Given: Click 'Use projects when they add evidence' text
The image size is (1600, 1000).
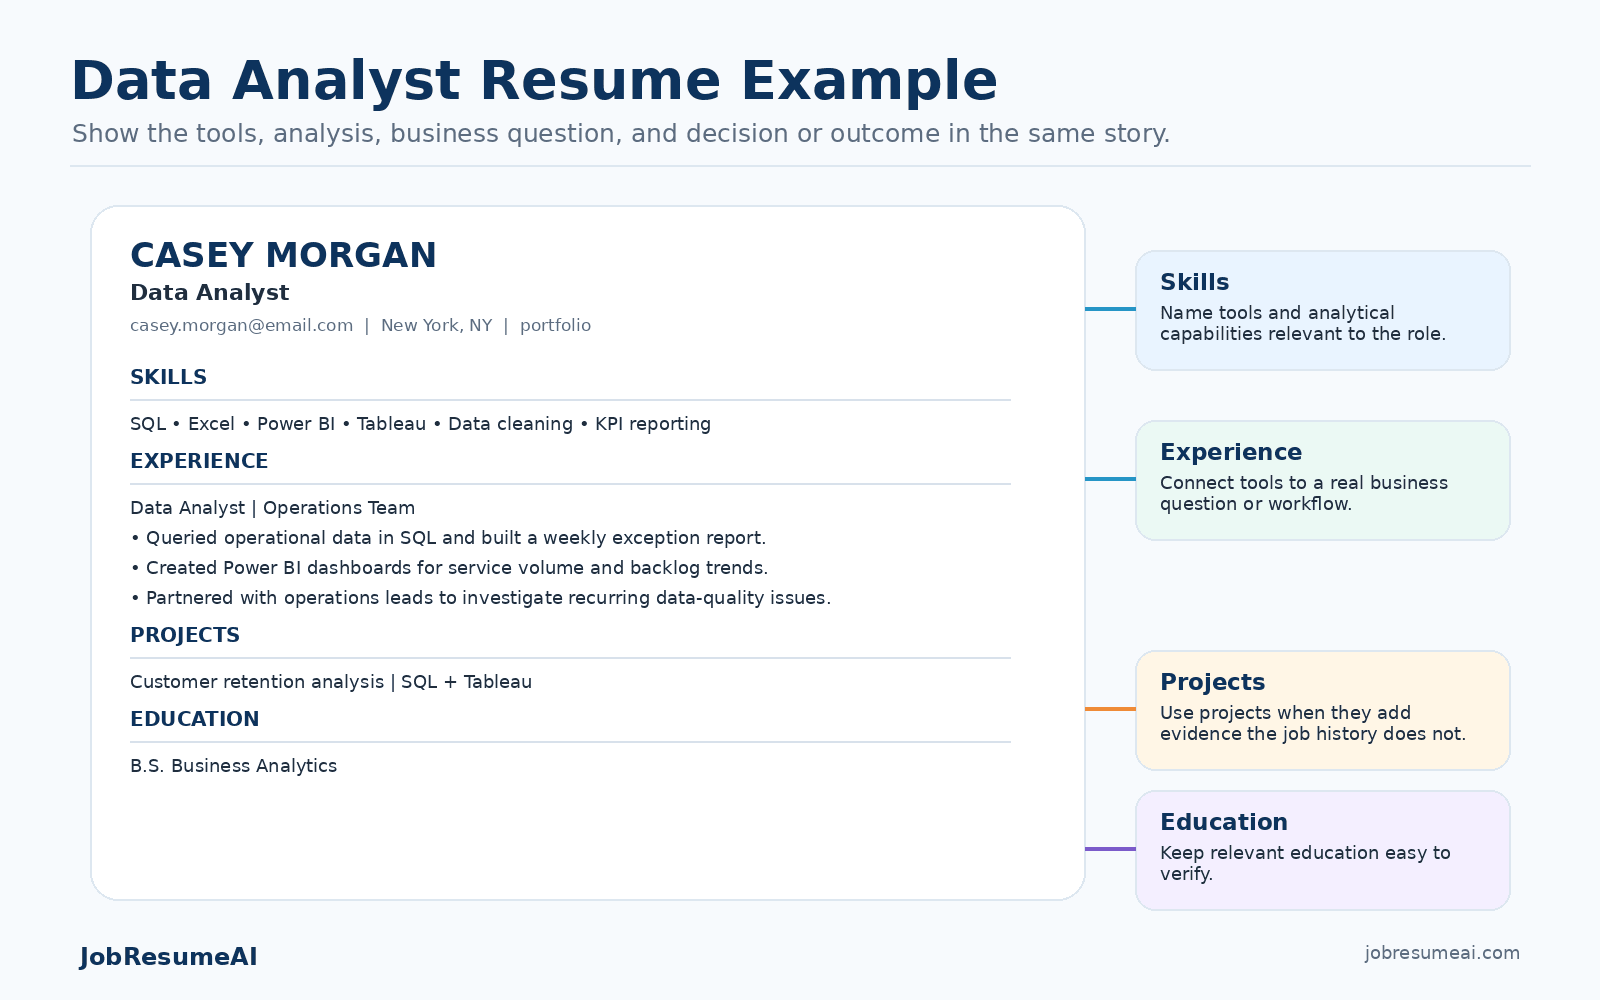Looking at the screenshot, I should (x=1312, y=723).
